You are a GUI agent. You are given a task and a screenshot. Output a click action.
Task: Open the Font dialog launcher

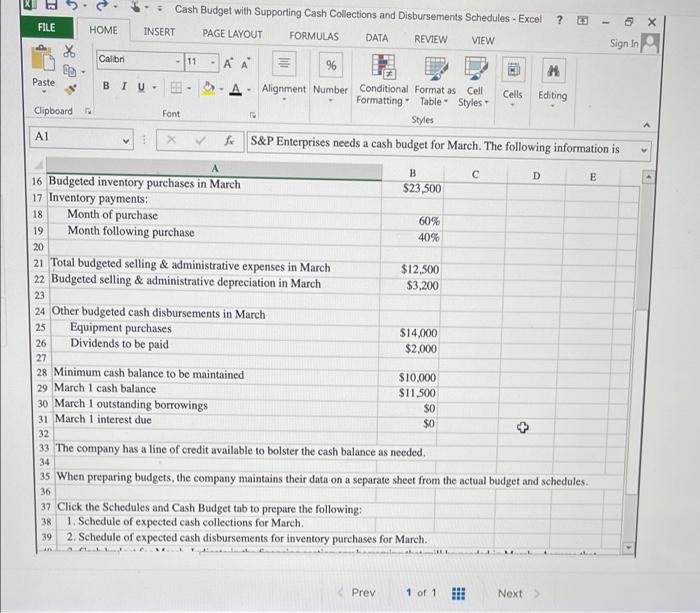coord(253,115)
